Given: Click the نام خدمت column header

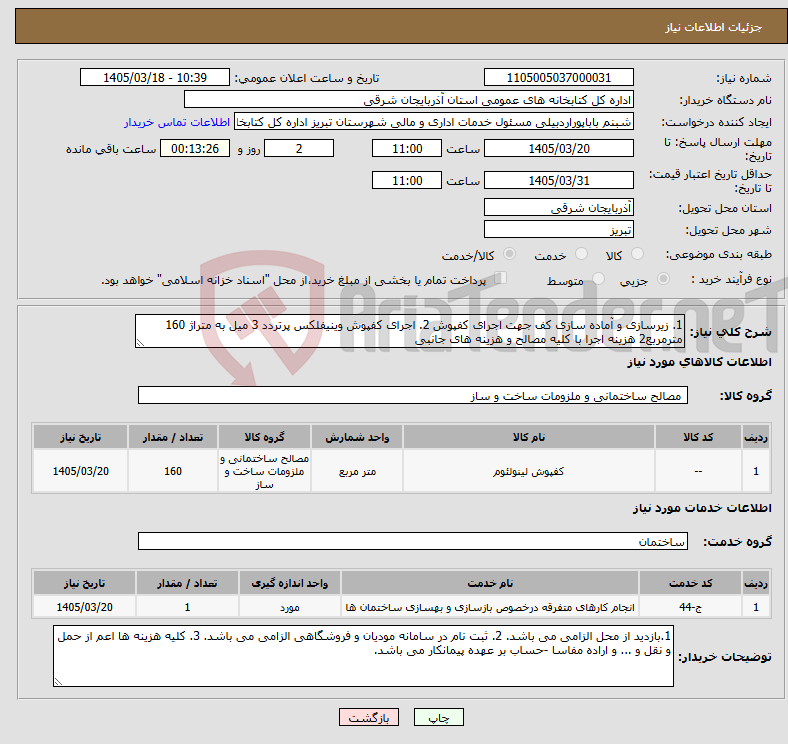Looking at the screenshot, I should click(x=490, y=583).
